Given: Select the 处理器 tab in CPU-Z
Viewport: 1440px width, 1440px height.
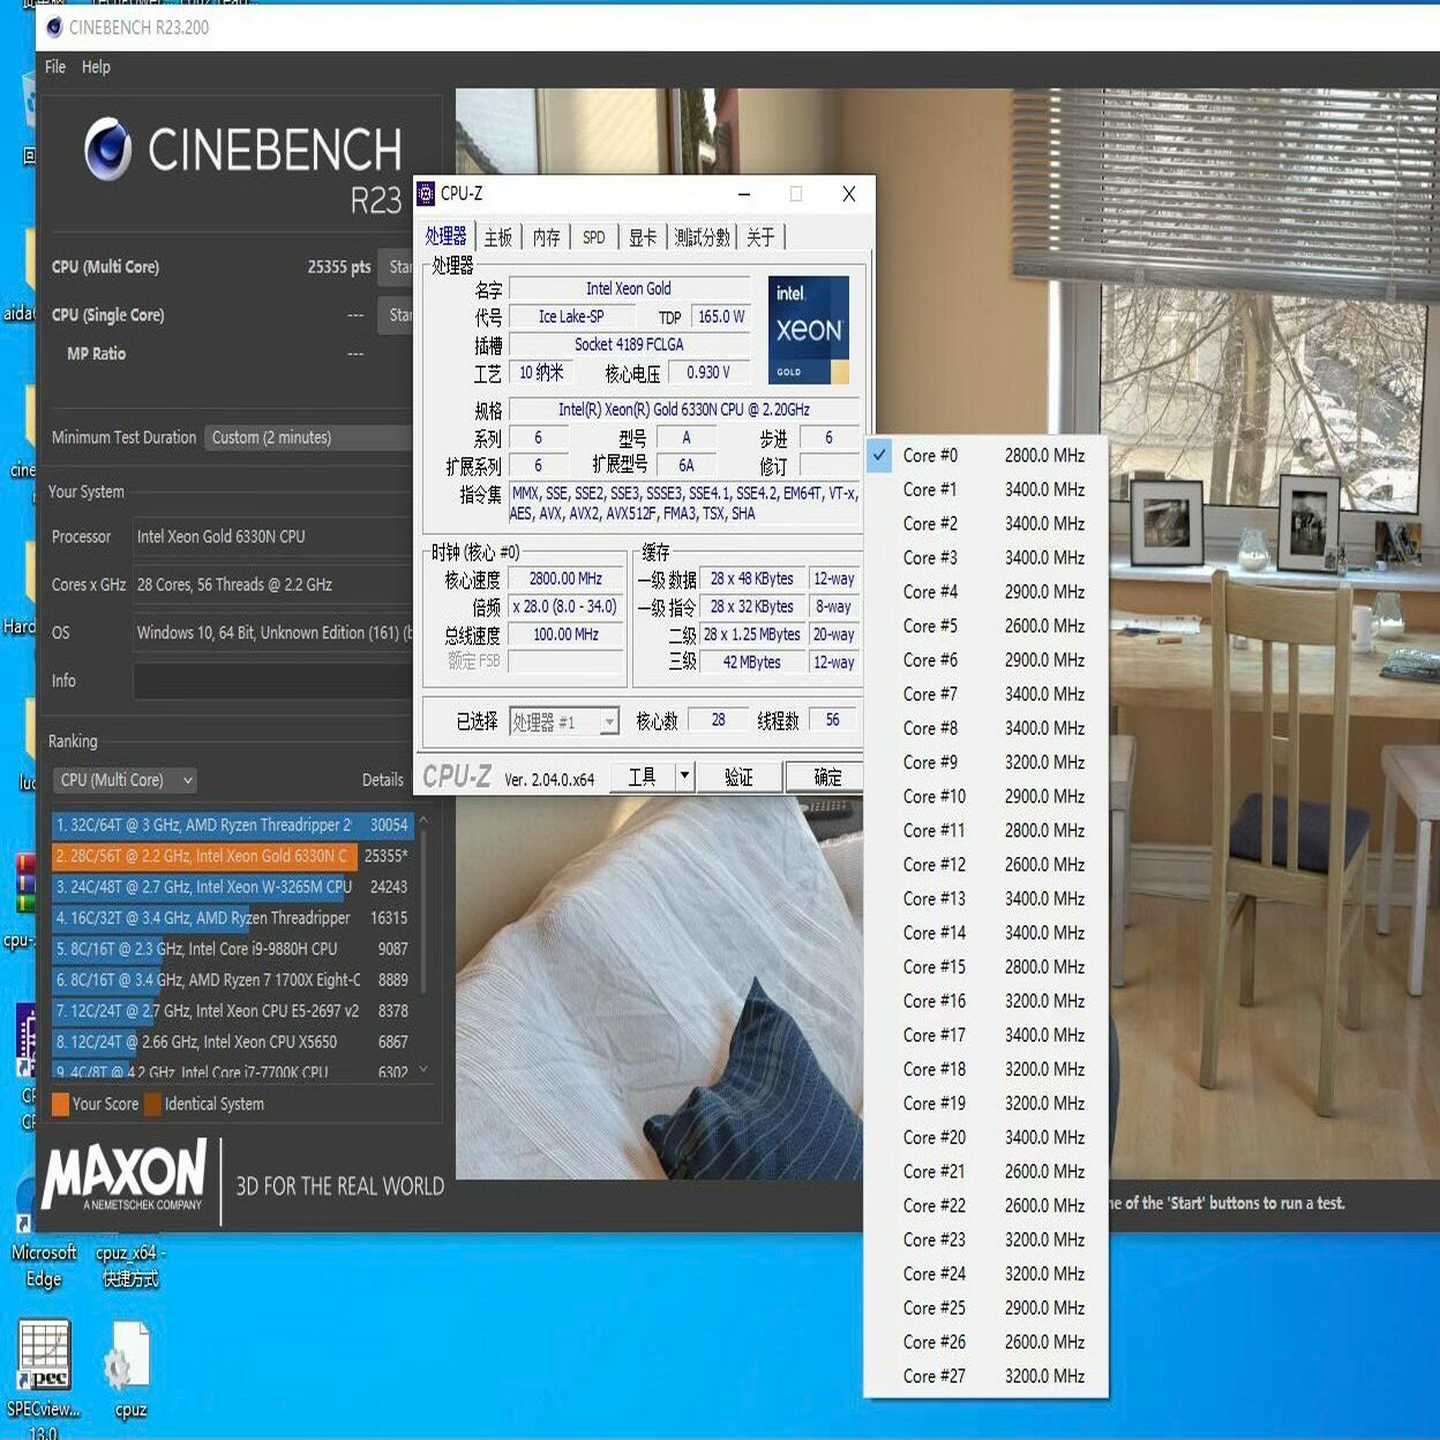Looking at the screenshot, I should click(446, 236).
